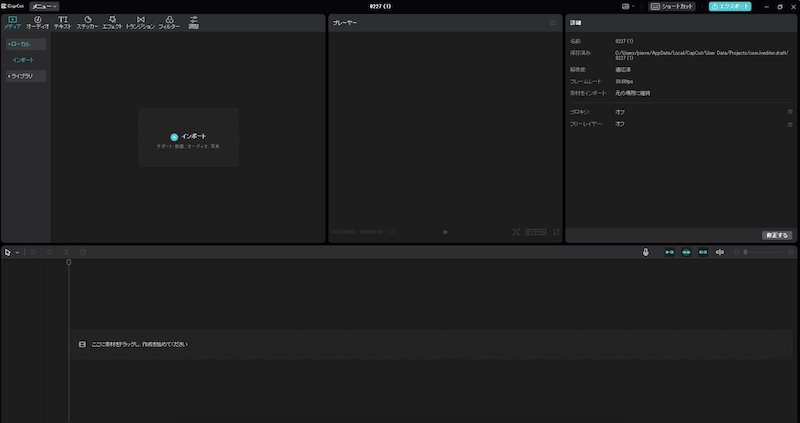
Task: Click the drag-material-here timeline placeholder
Action: (x=431, y=344)
